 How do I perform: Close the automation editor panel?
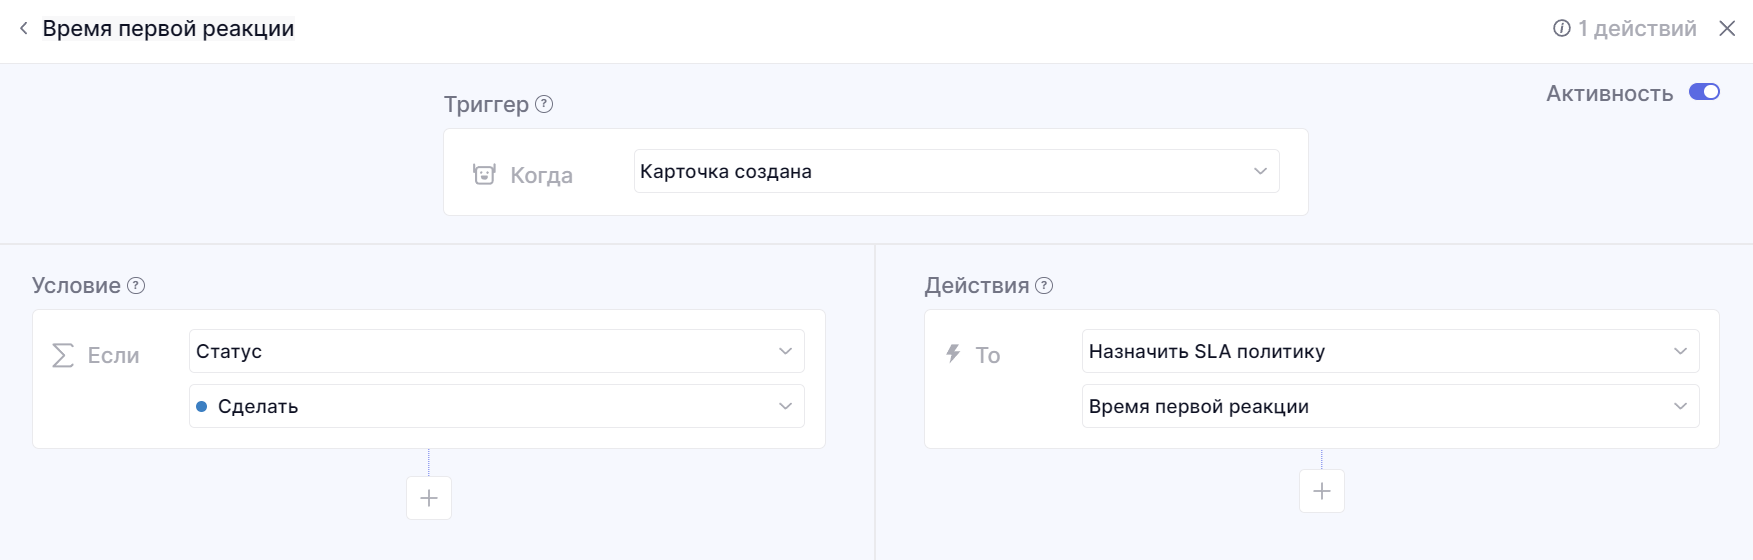click(x=1727, y=29)
